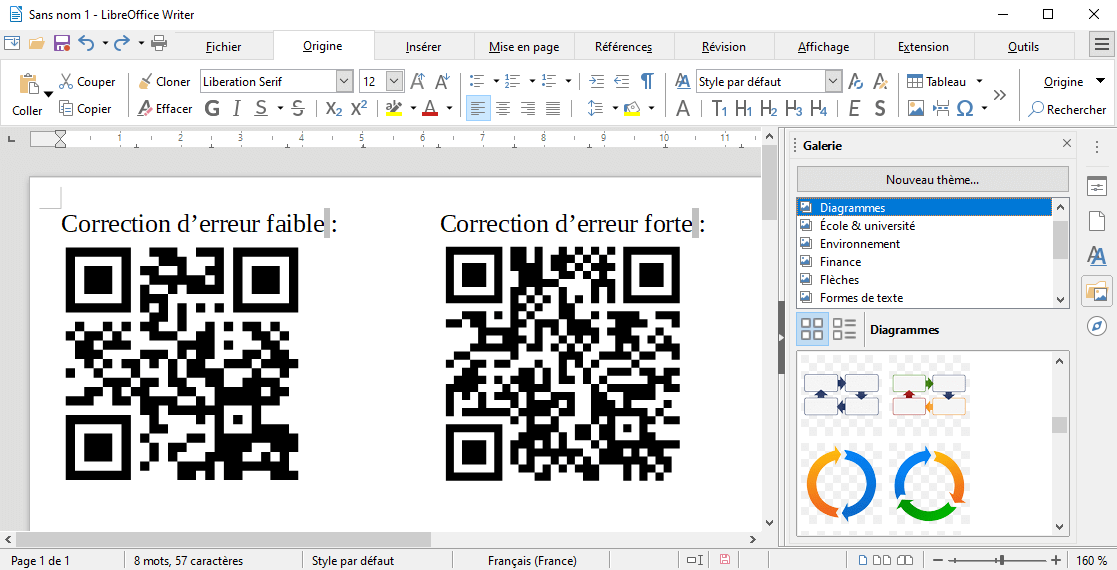
Task: Decrease font size with the shrink A icon
Action: [x=442, y=81]
